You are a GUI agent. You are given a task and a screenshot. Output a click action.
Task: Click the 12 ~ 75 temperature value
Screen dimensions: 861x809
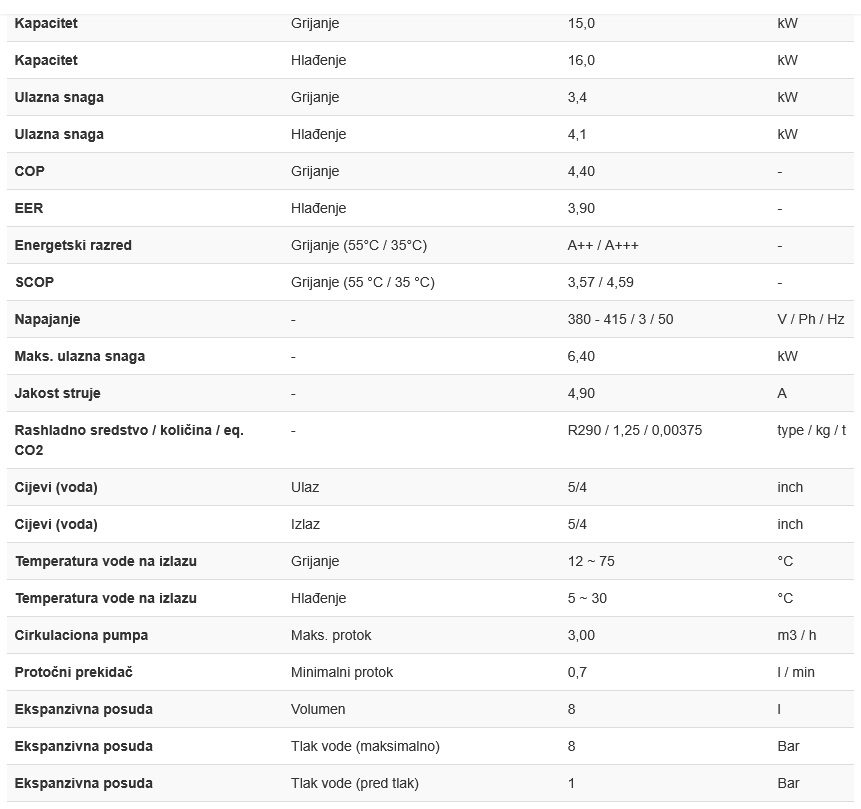click(x=591, y=561)
